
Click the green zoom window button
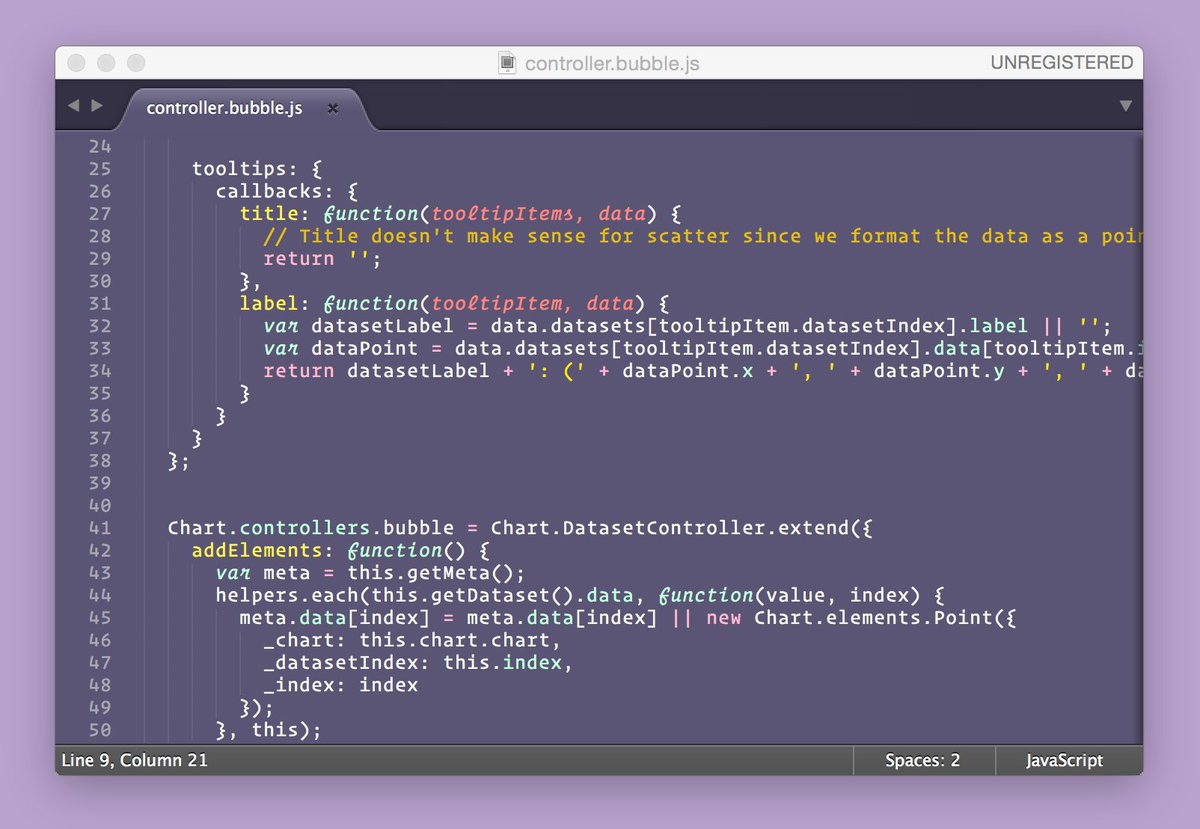tap(135, 63)
